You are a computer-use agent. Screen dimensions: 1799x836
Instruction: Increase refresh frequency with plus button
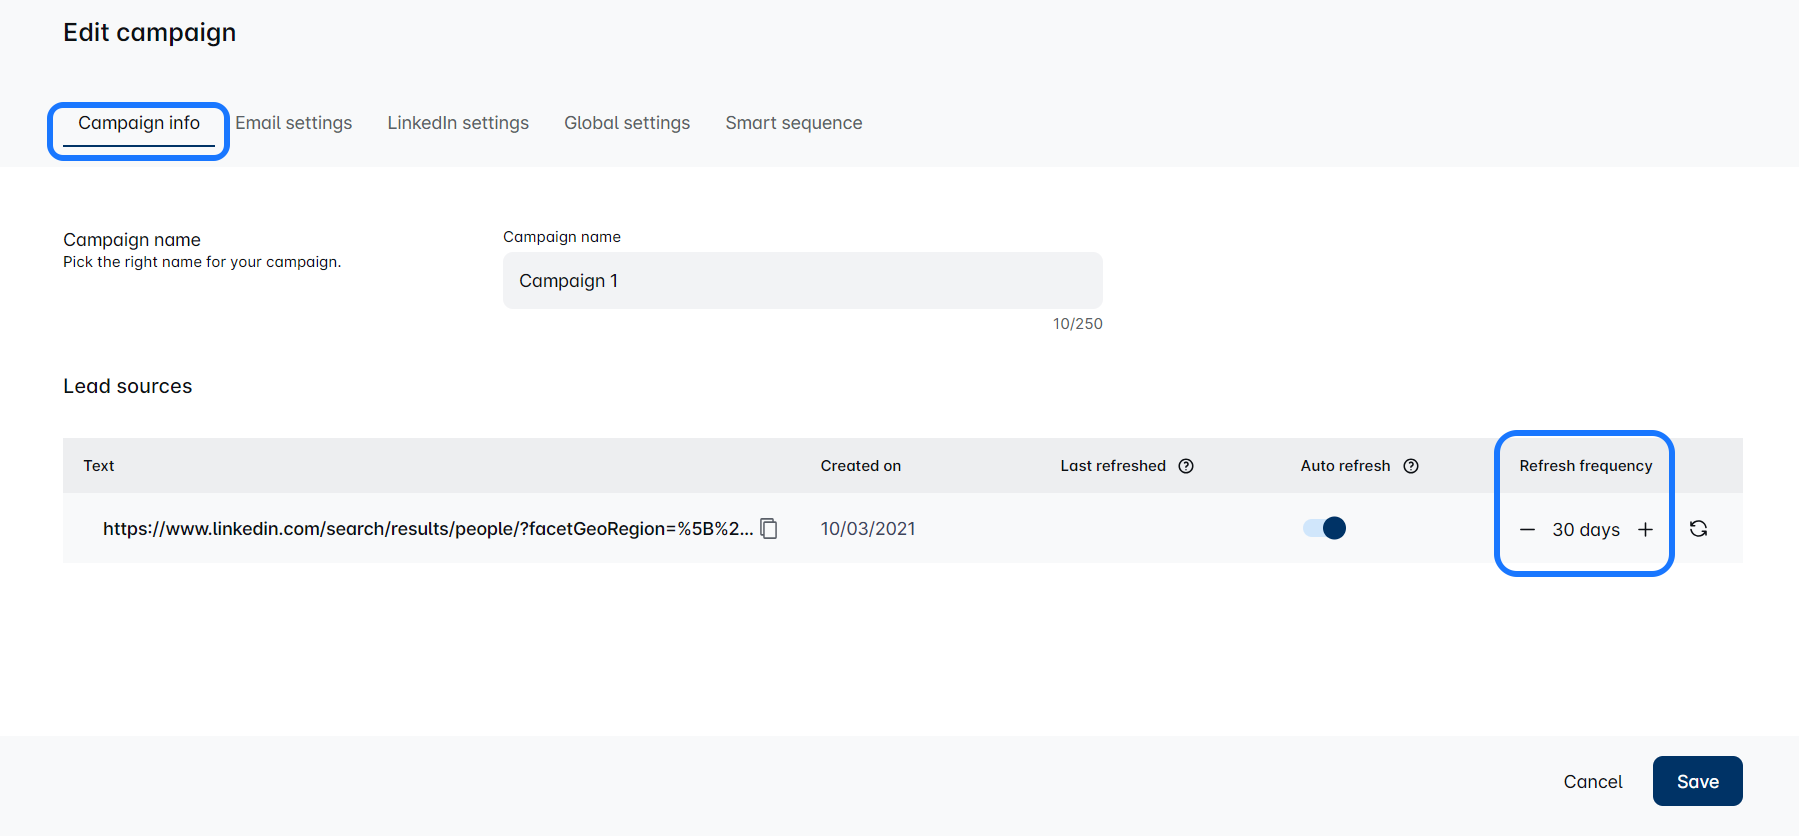1645,530
